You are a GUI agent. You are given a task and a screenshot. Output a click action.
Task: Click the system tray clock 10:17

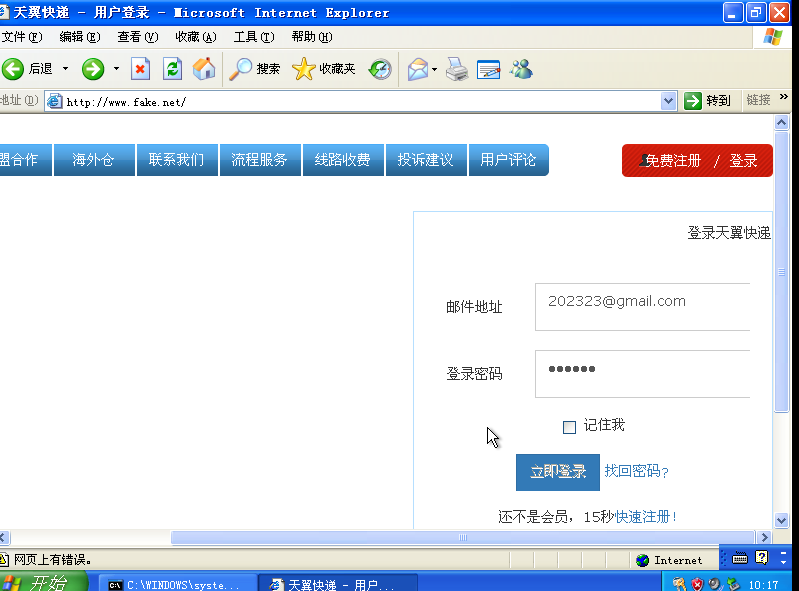pyautogui.click(x=763, y=585)
